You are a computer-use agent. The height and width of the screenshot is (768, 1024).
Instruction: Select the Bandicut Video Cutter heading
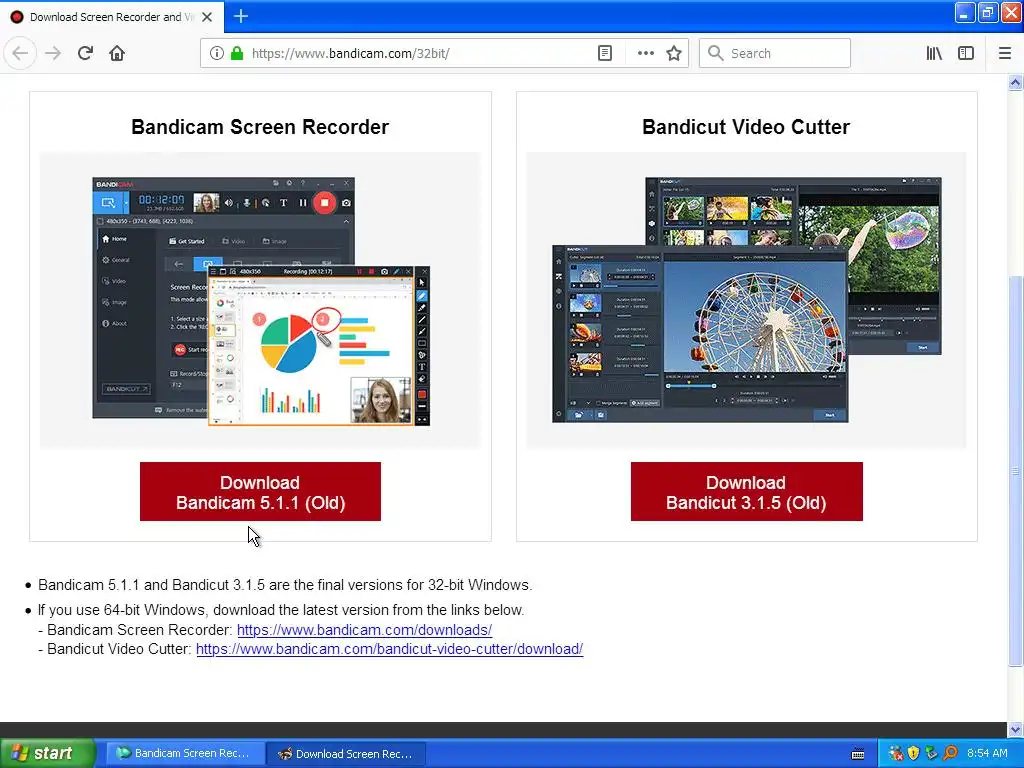[746, 127]
